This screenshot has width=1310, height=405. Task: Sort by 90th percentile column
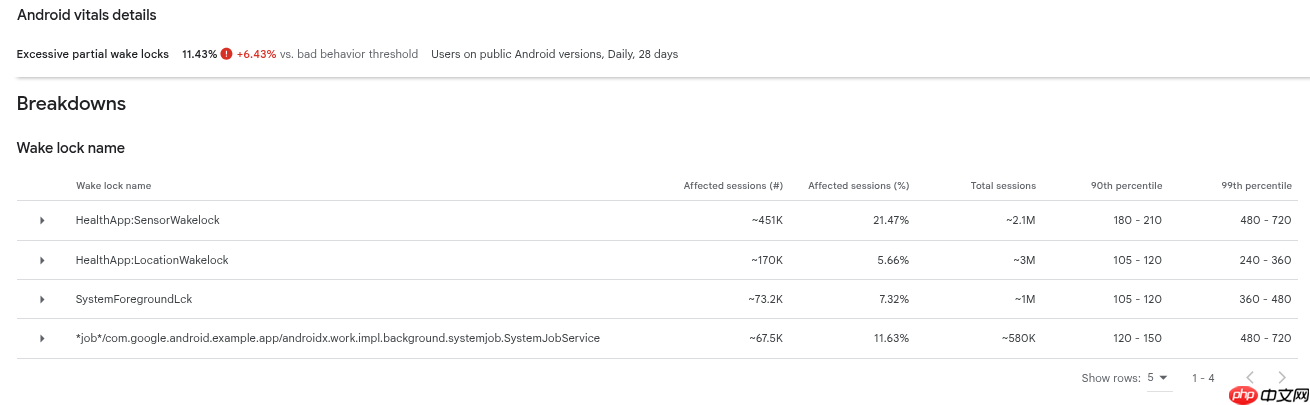pyautogui.click(x=1126, y=186)
